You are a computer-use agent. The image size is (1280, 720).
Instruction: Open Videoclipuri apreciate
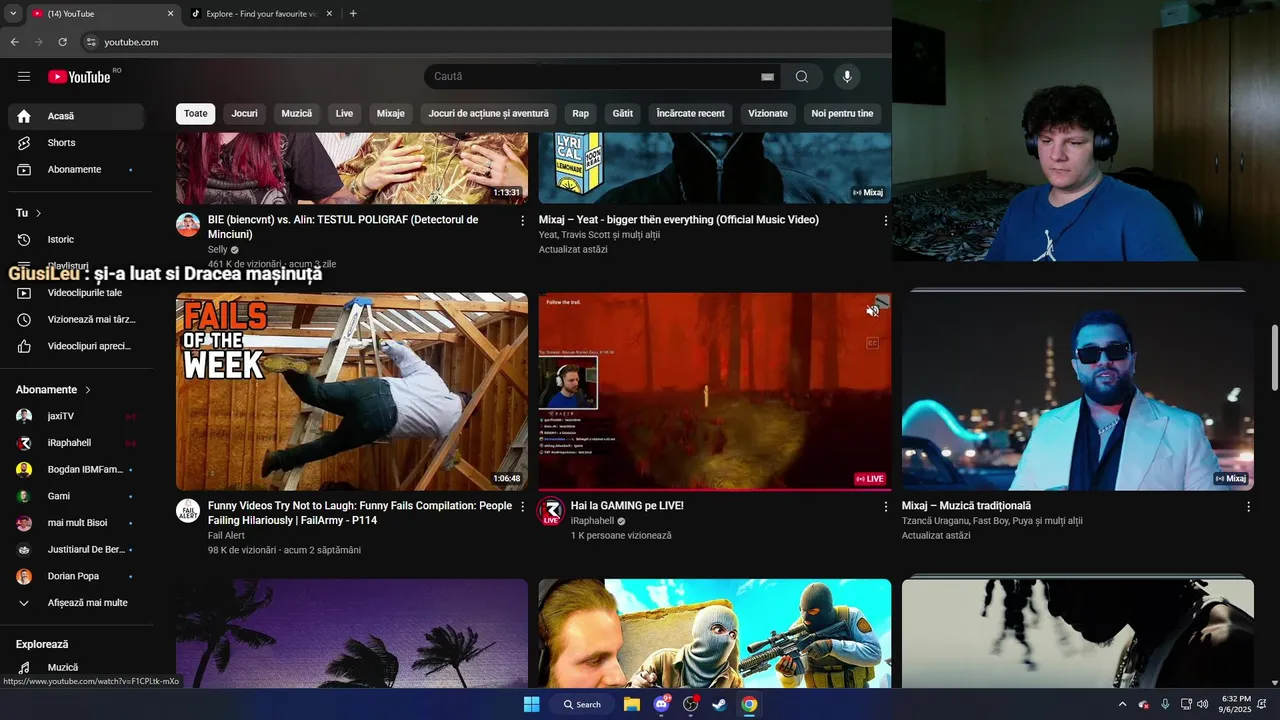[x=76, y=346]
